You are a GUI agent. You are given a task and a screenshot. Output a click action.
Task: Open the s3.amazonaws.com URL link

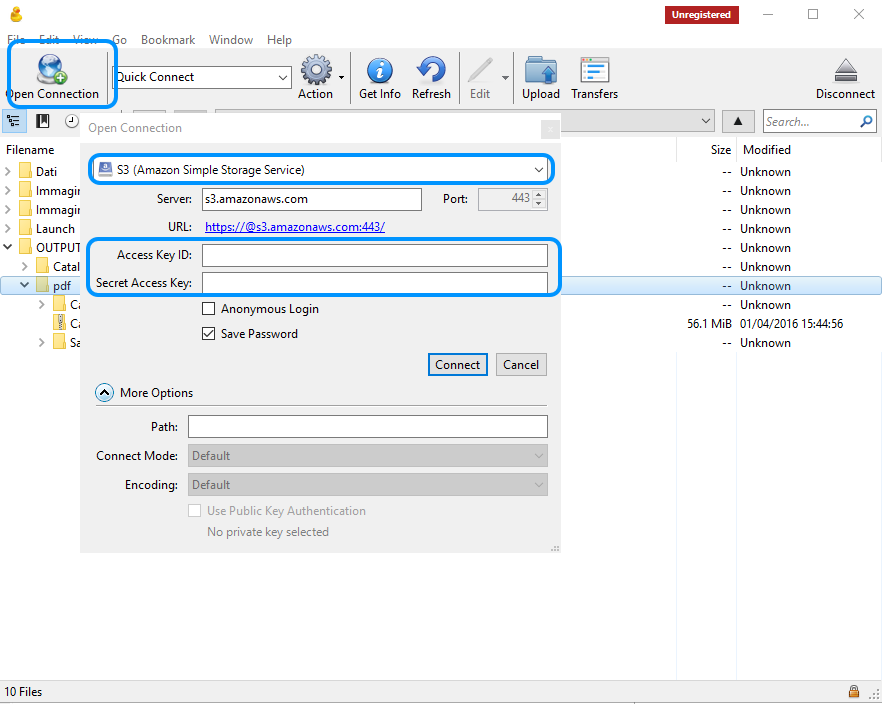(295, 227)
